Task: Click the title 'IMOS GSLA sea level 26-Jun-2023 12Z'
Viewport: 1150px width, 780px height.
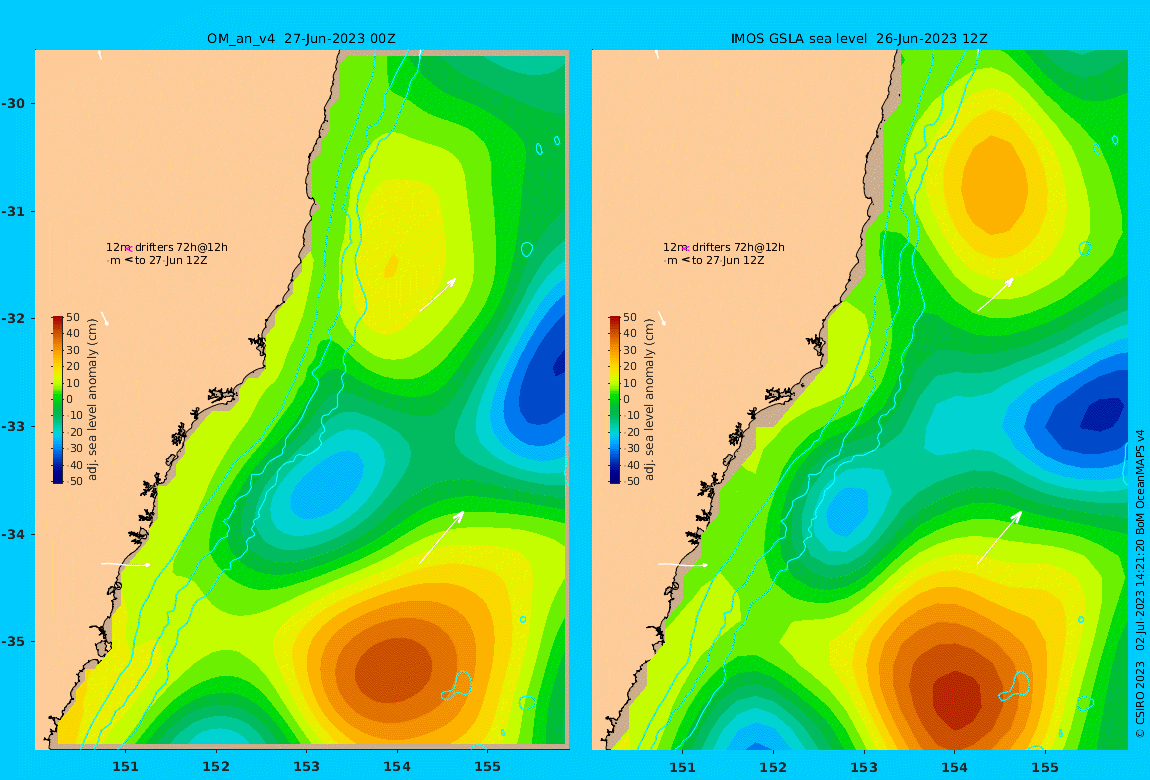Action: pos(859,39)
